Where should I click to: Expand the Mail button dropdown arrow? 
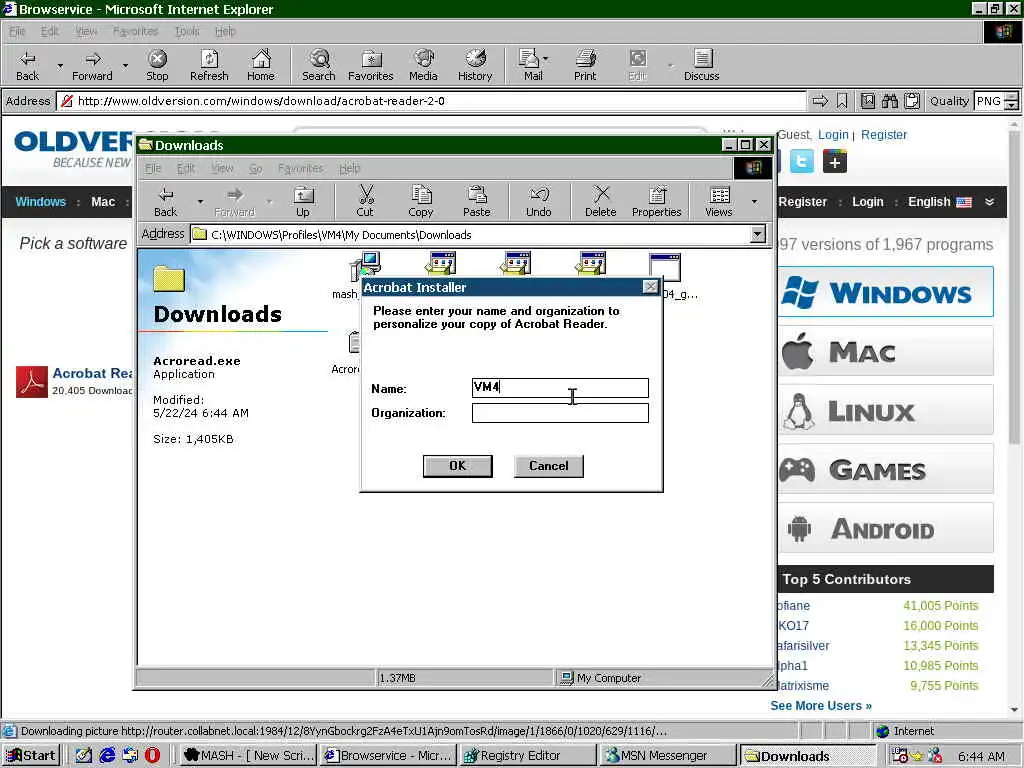(546, 59)
